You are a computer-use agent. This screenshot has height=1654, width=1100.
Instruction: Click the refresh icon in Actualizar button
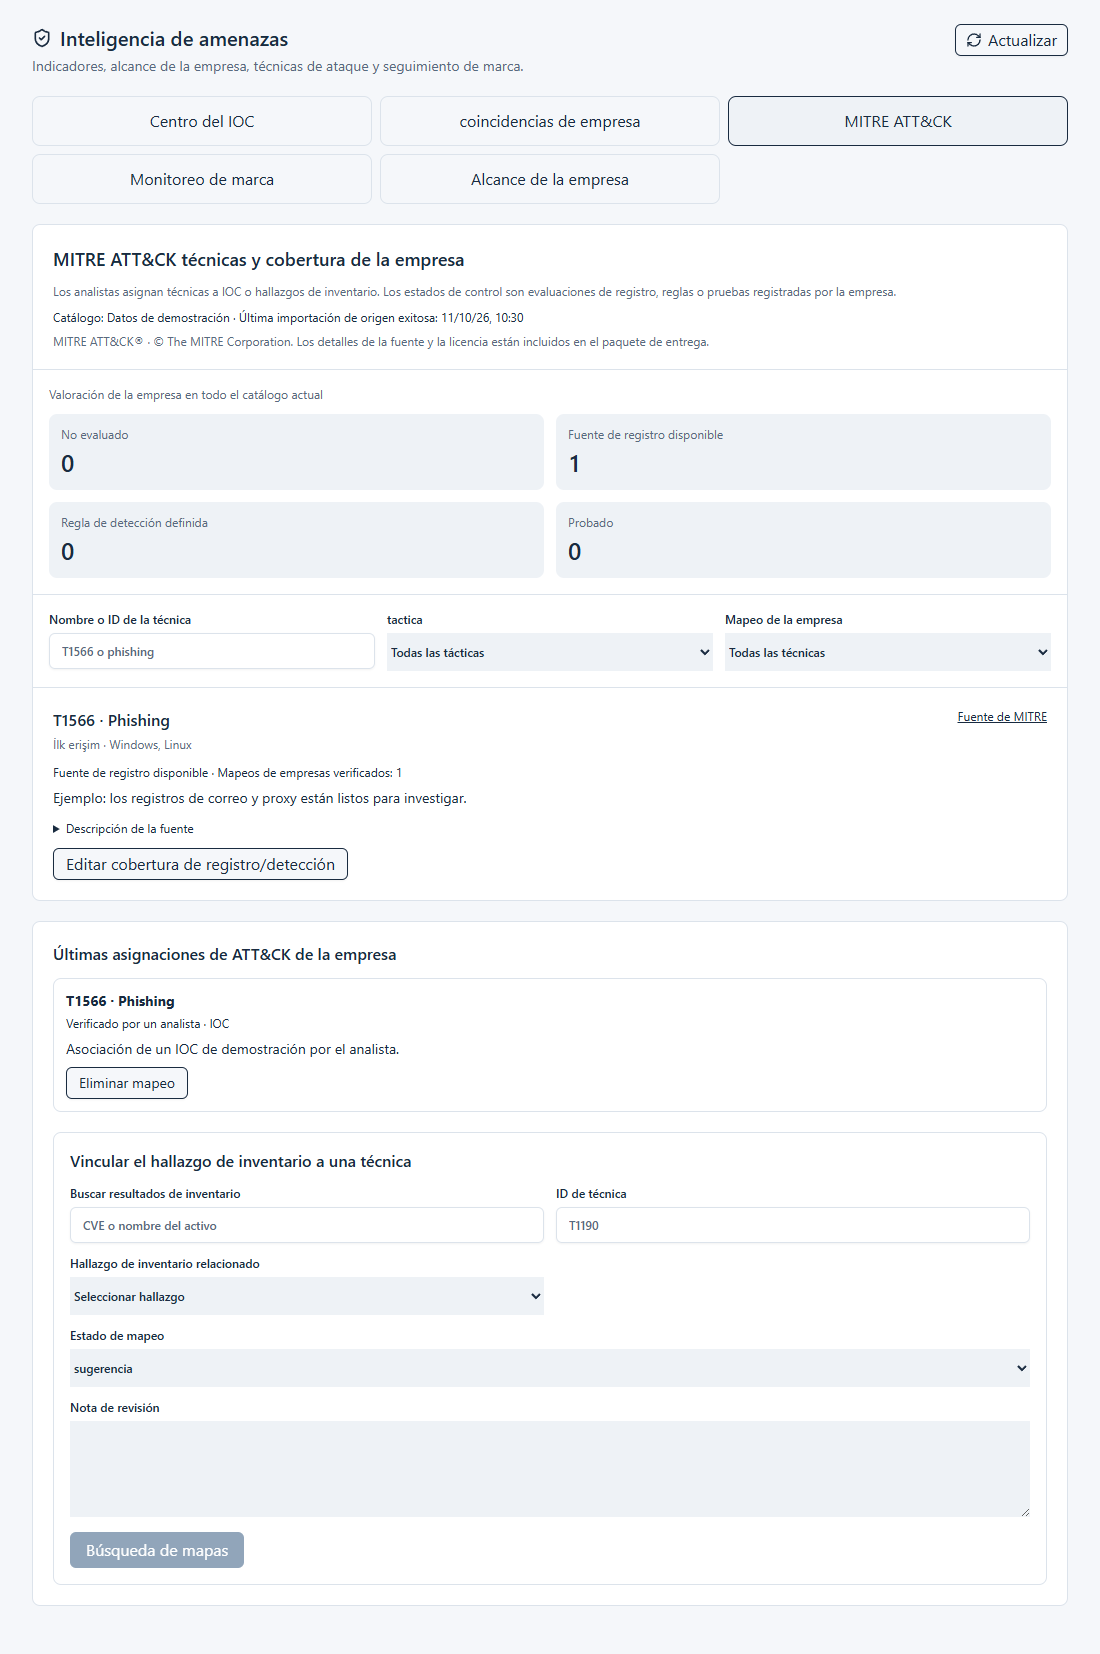coord(974,40)
